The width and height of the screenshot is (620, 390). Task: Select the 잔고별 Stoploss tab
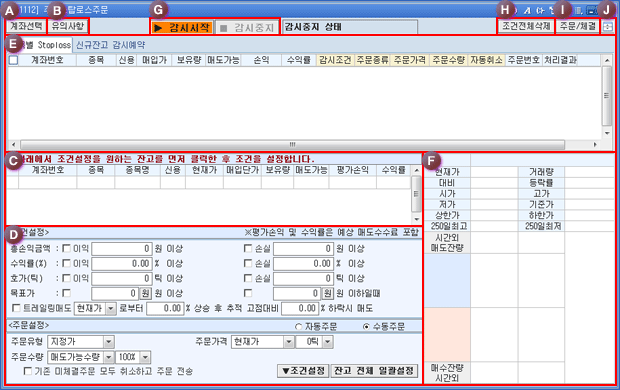click(x=44, y=45)
